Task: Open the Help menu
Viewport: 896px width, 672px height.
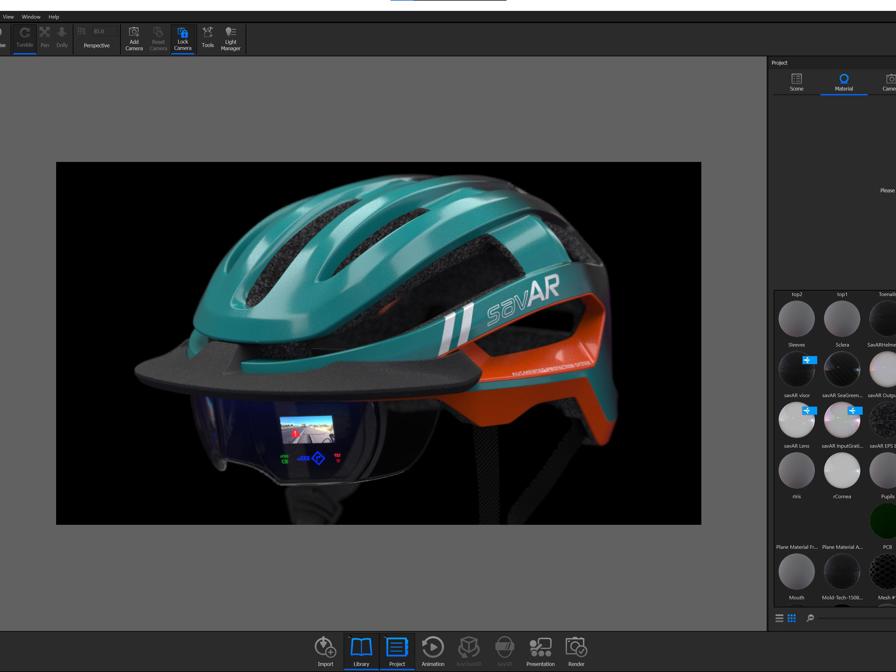Action: pyautogui.click(x=51, y=16)
